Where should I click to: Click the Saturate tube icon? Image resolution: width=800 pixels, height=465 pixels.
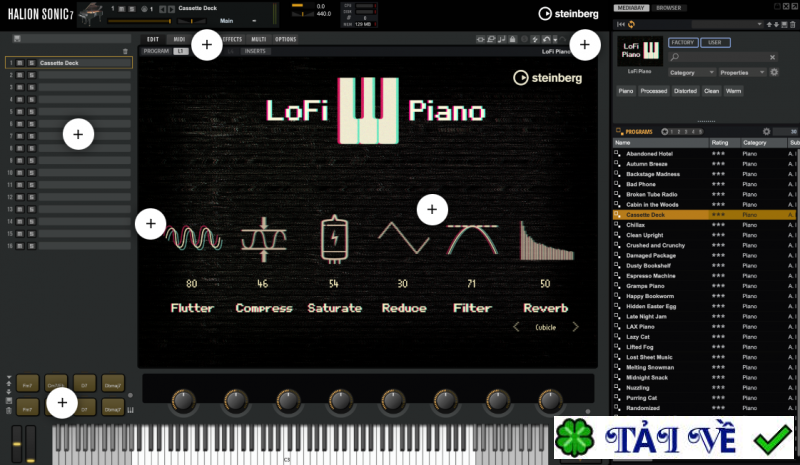[334, 239]
